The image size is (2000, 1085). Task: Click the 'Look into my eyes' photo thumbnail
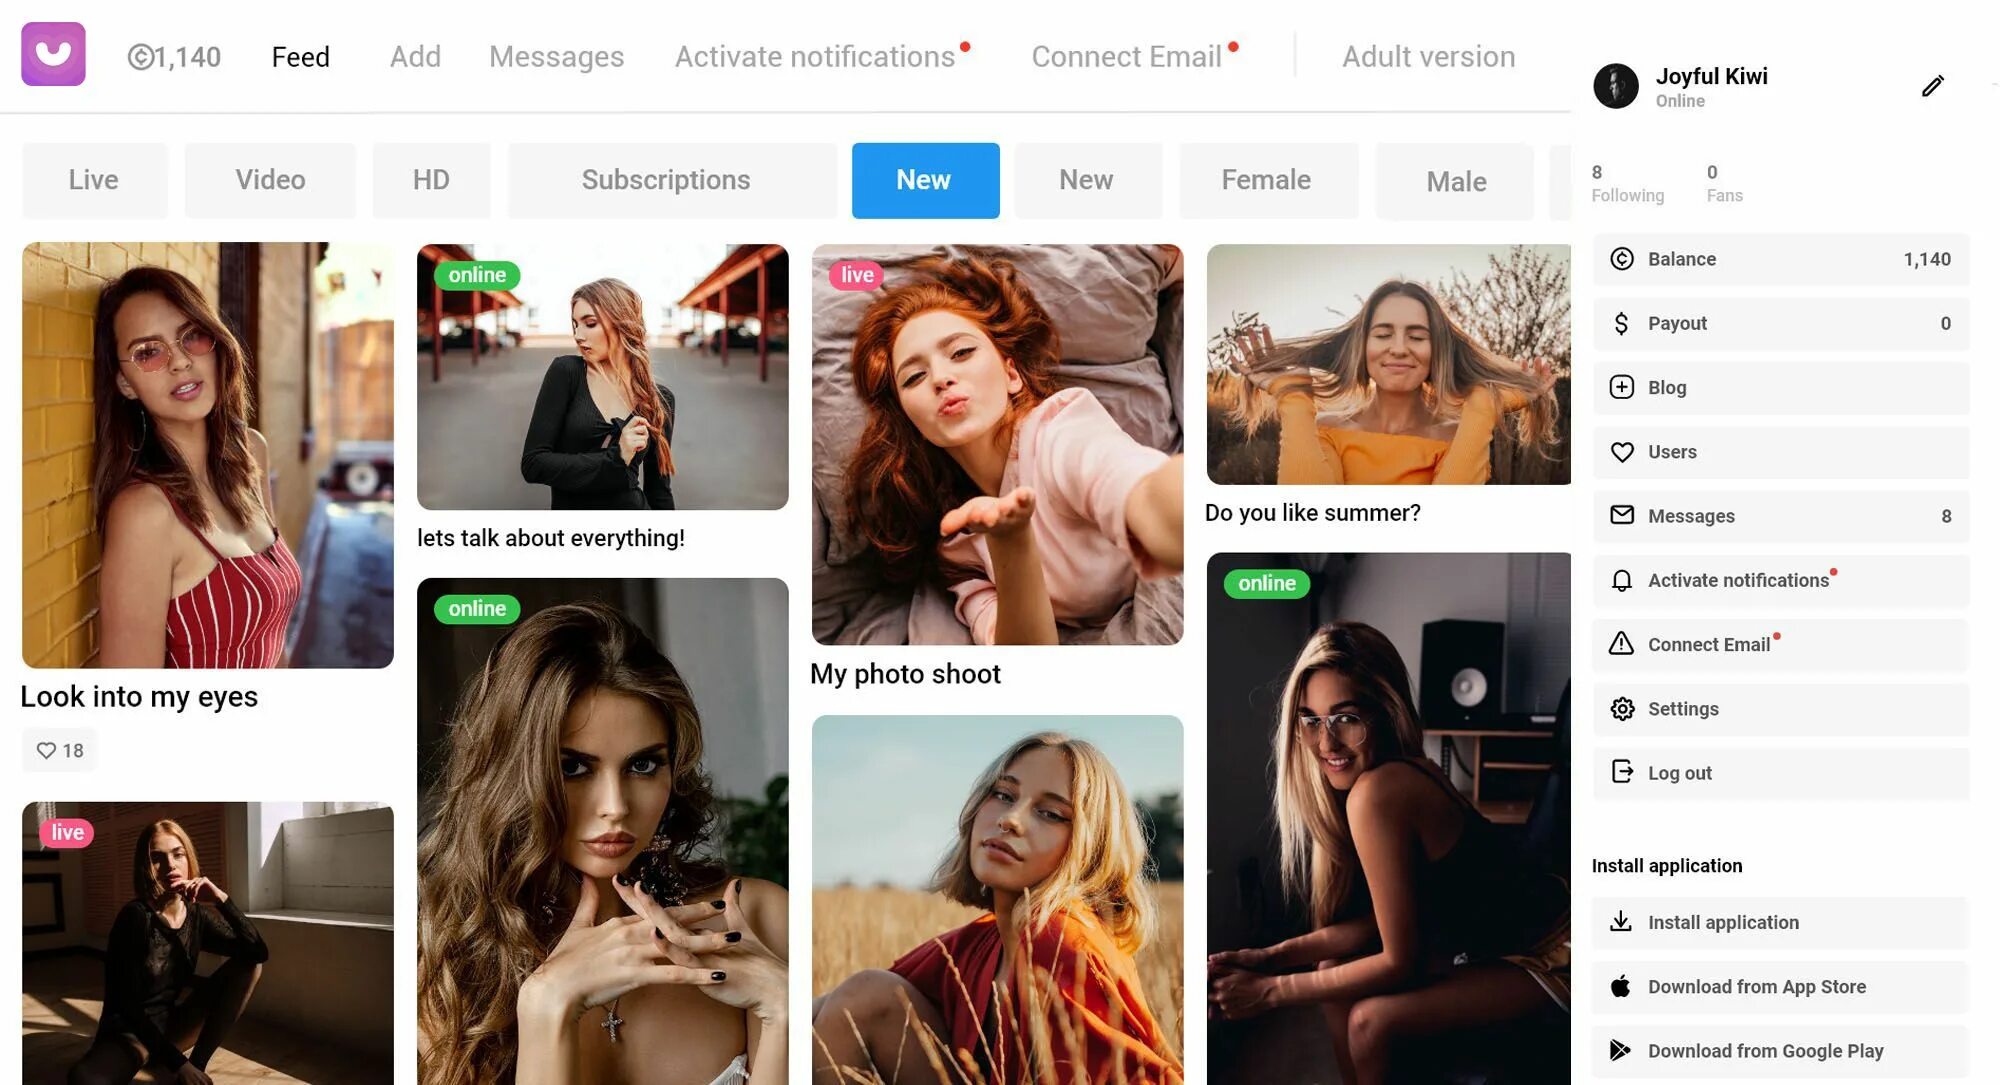click(x=207, y=454)
